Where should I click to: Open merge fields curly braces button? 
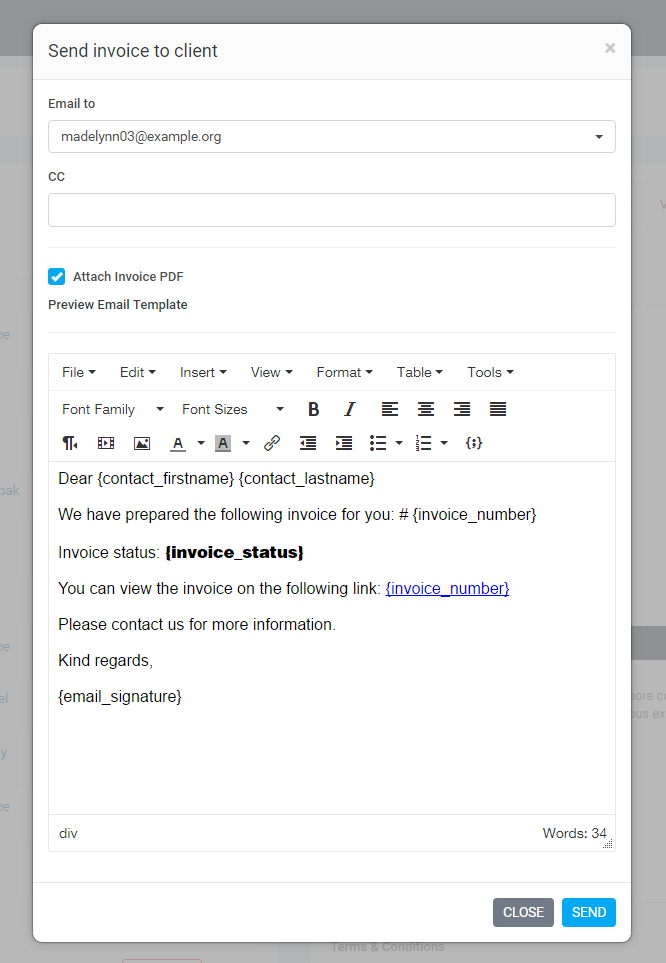pyautogui.click(x=474, y=443)
